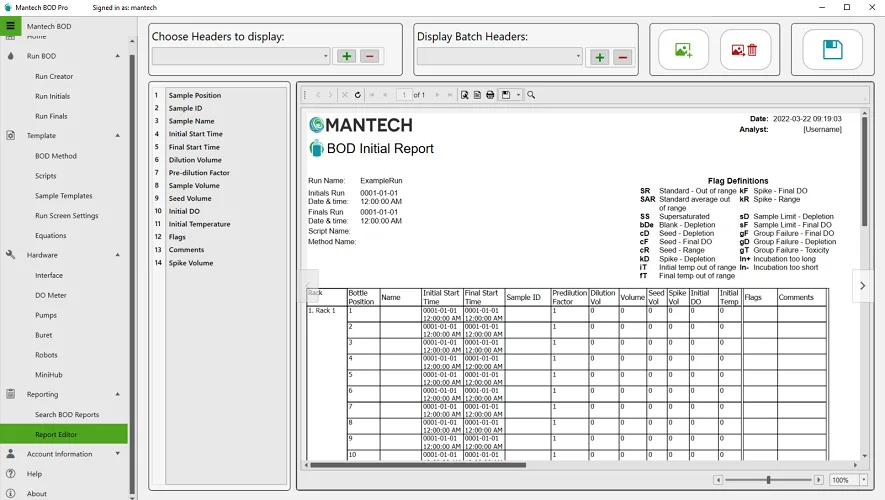Click the report viewer Forward arrow

pos(330,95)
